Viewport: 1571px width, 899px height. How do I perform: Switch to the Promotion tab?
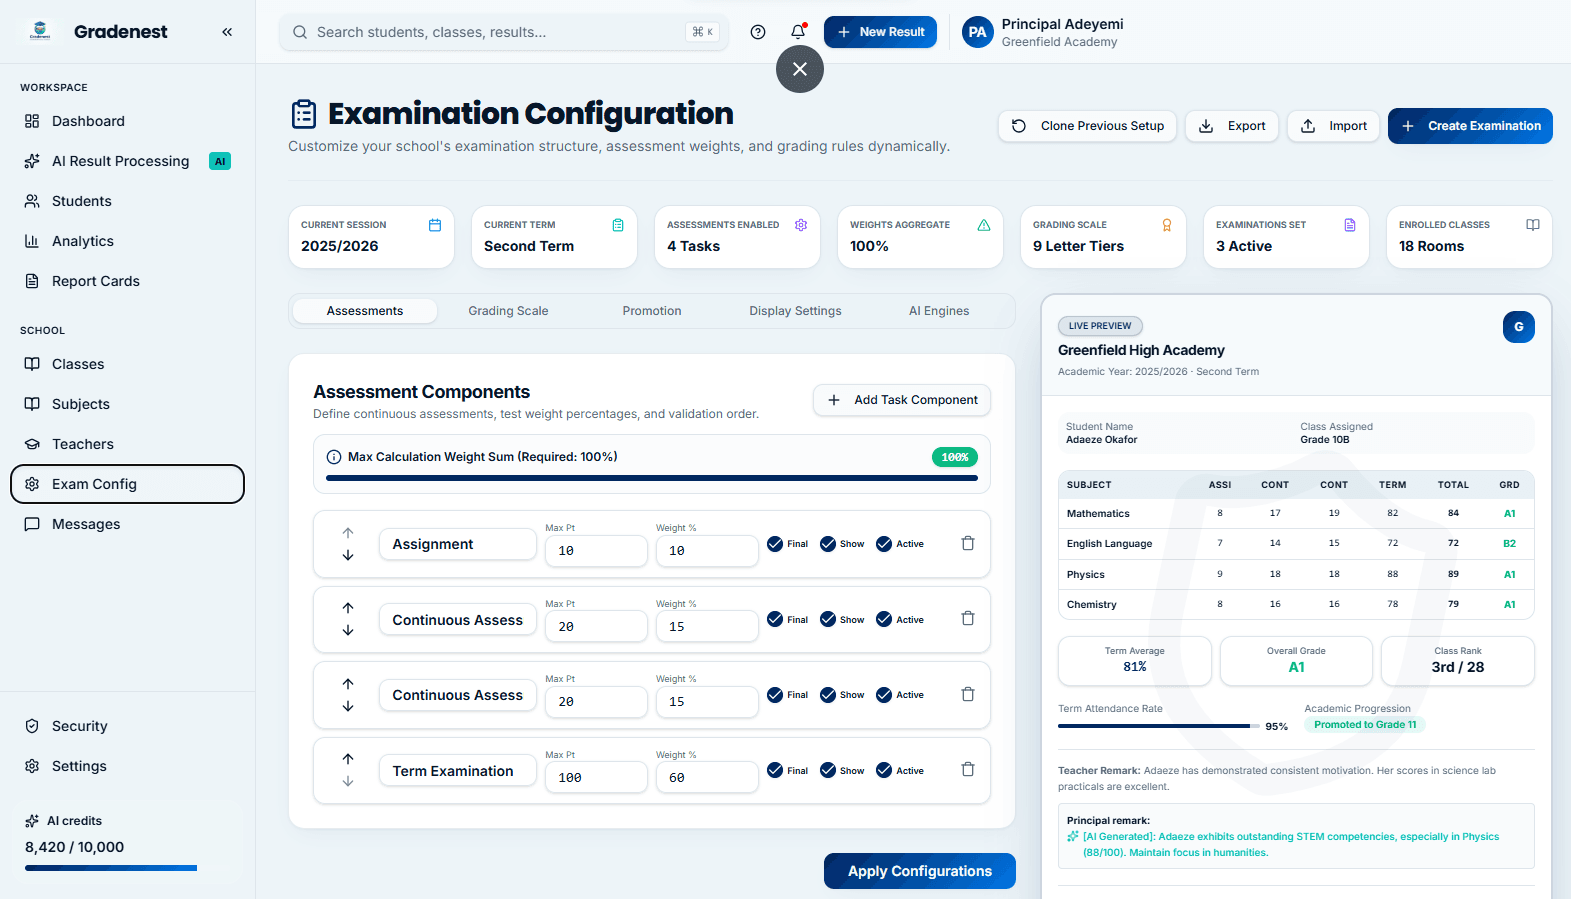click(x=652, y=311)
